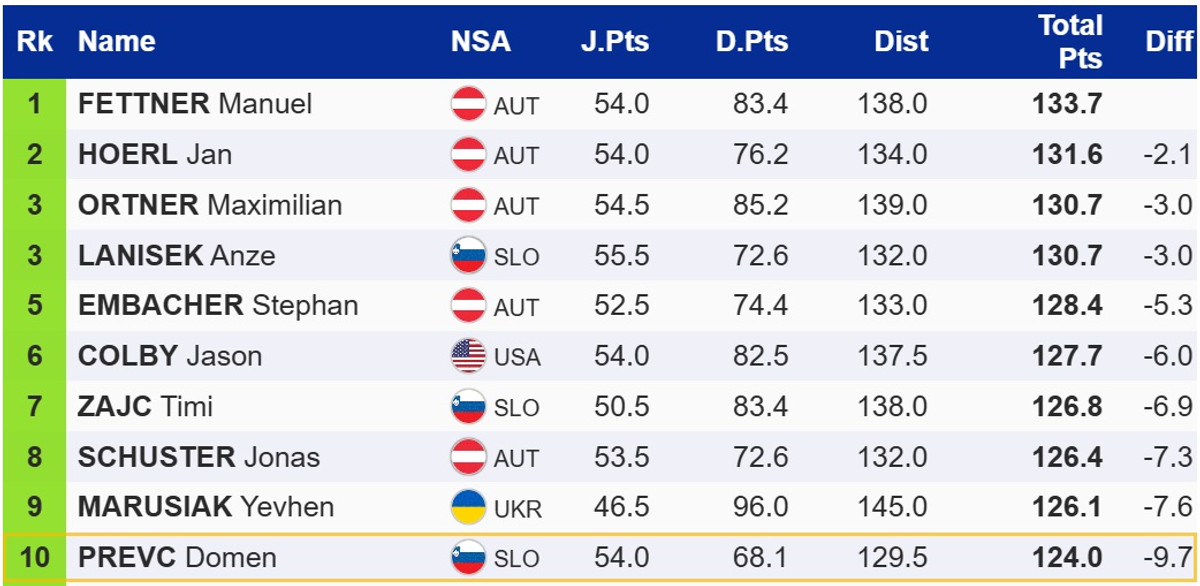
Task: Click the NSA column header
Action: [x=480, y=42]
